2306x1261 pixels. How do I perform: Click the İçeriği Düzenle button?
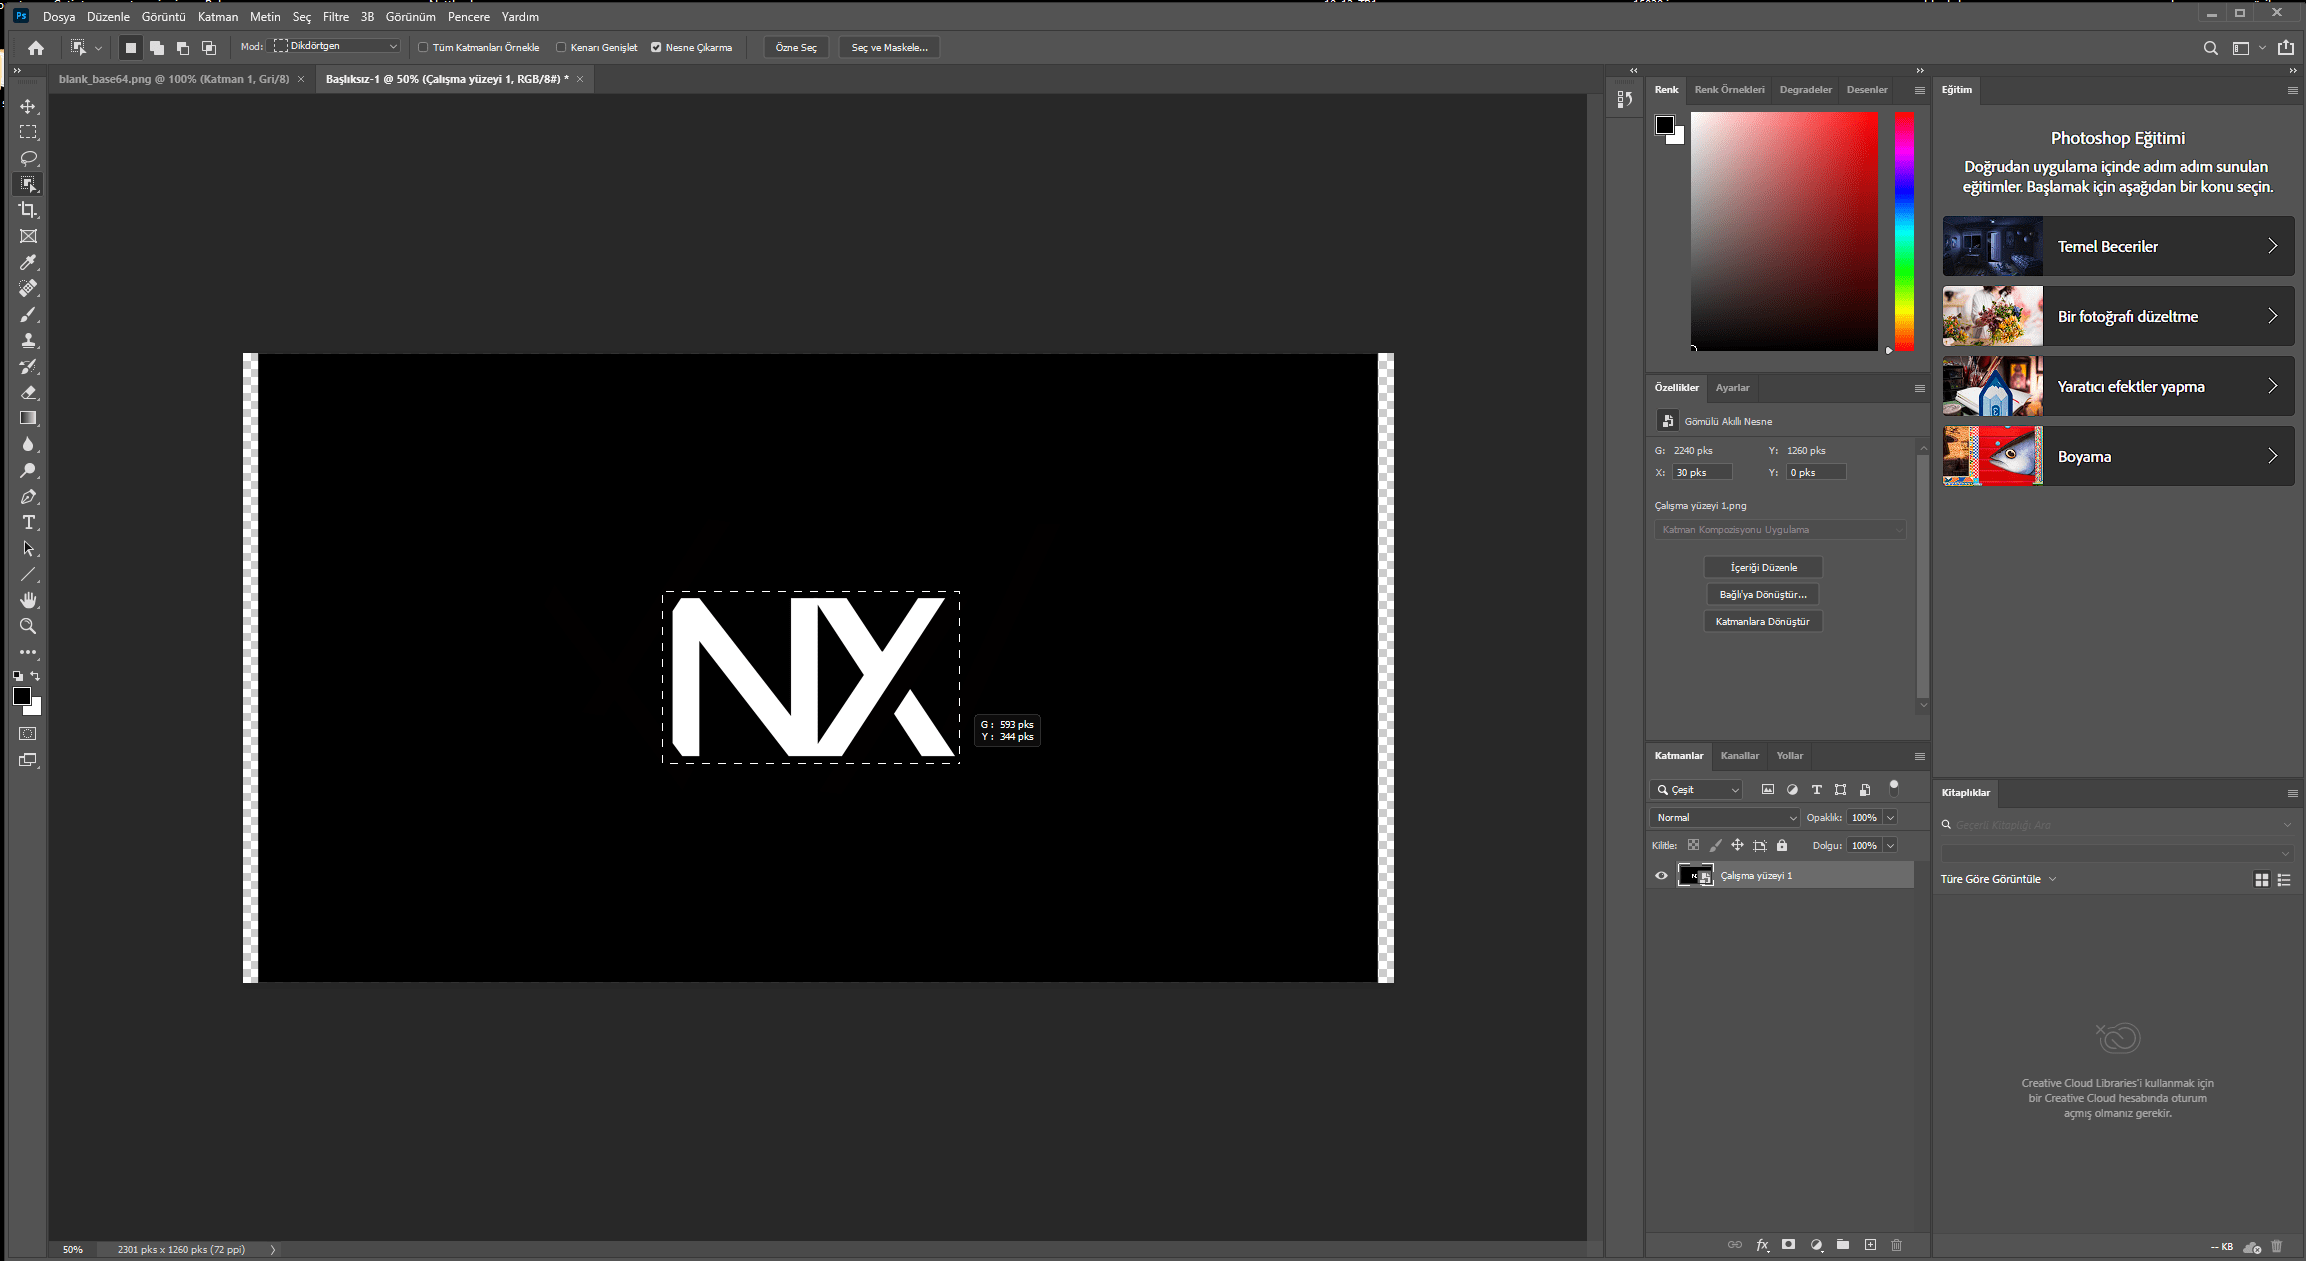[x=1763, y=568]
